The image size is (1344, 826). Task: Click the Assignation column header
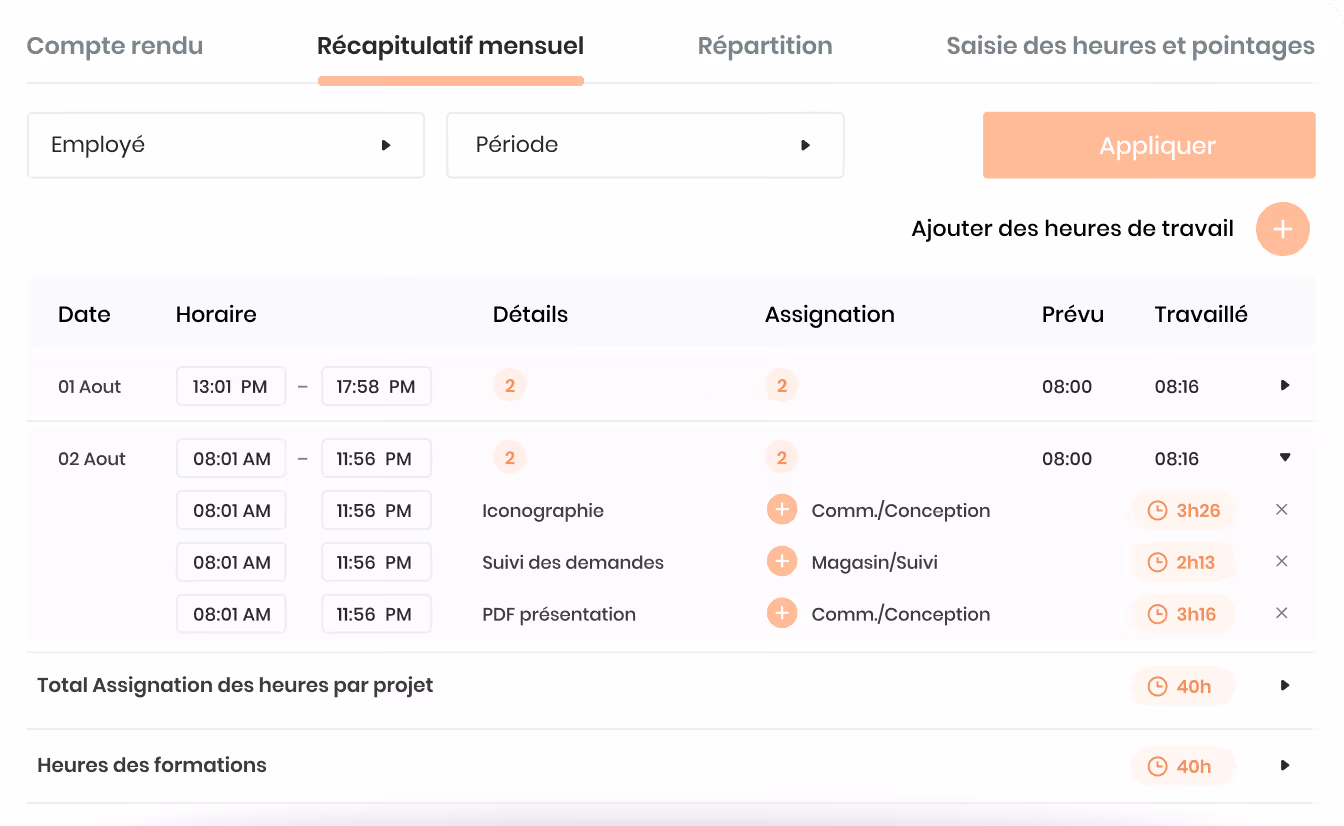830,315
